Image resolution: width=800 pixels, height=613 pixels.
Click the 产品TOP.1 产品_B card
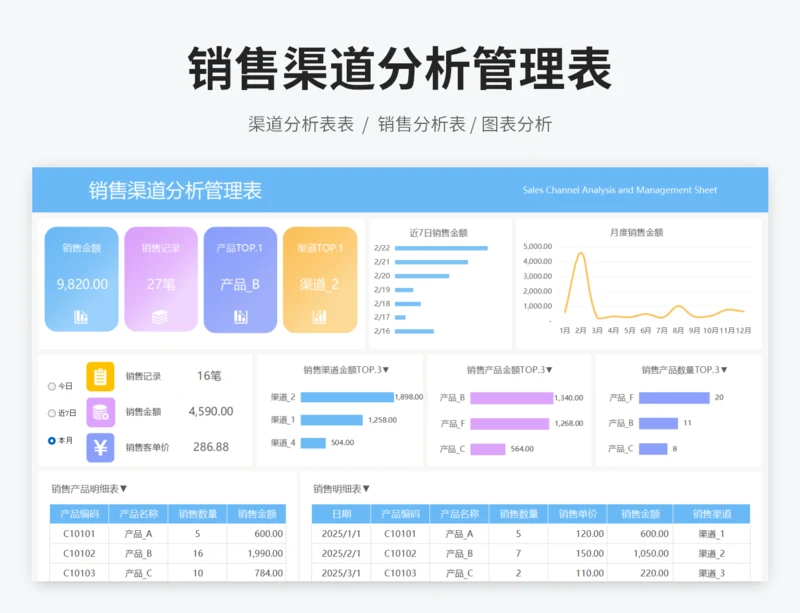[240, 279]
